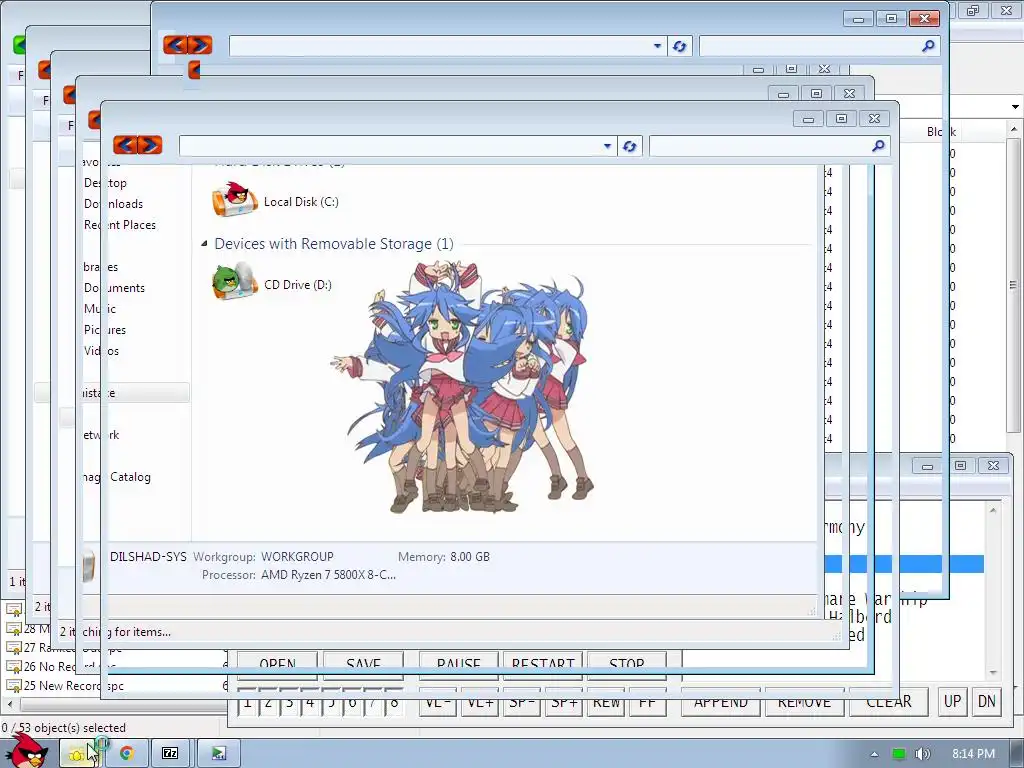Click the STOP button in the SPC player
Viewport: 1024px width, 768px height.
(x=627, y=664)
